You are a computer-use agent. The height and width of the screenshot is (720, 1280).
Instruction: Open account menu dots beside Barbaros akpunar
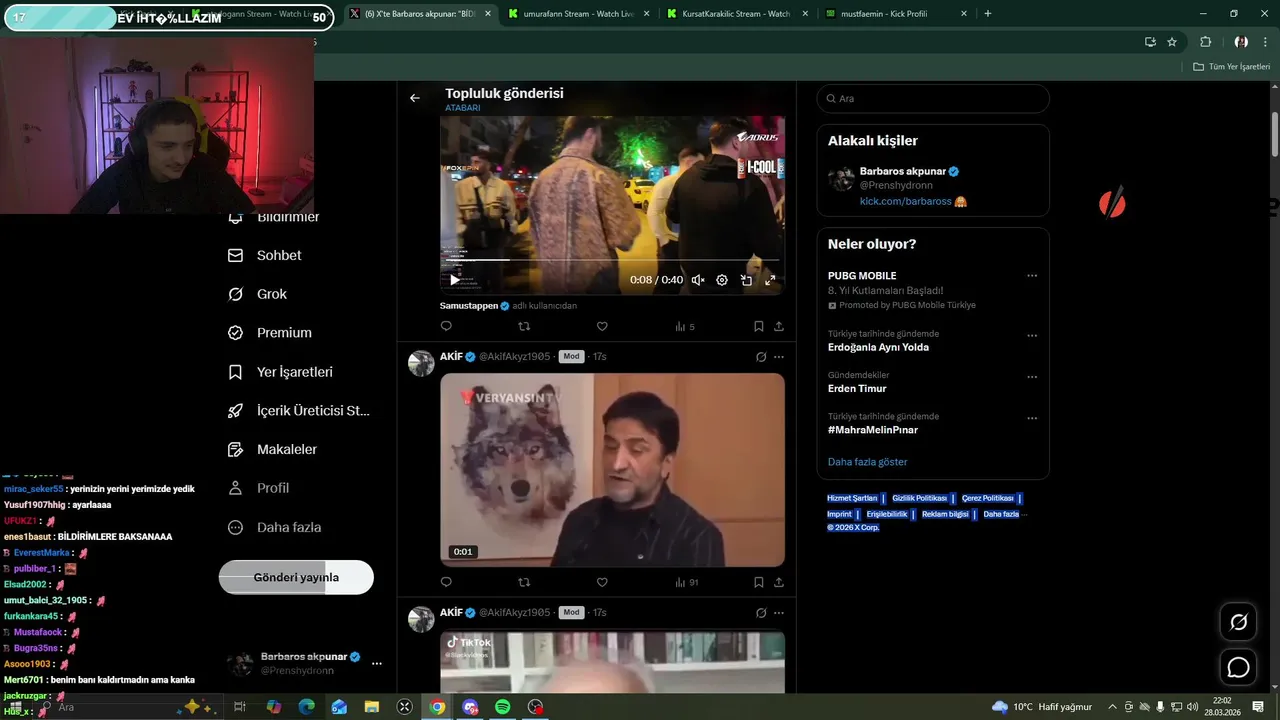[x=377, y=663]
